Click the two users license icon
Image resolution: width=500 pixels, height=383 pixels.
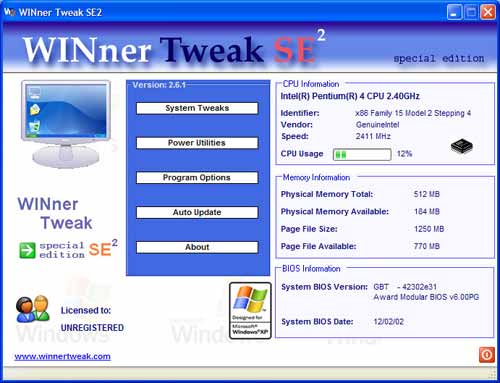33,309
